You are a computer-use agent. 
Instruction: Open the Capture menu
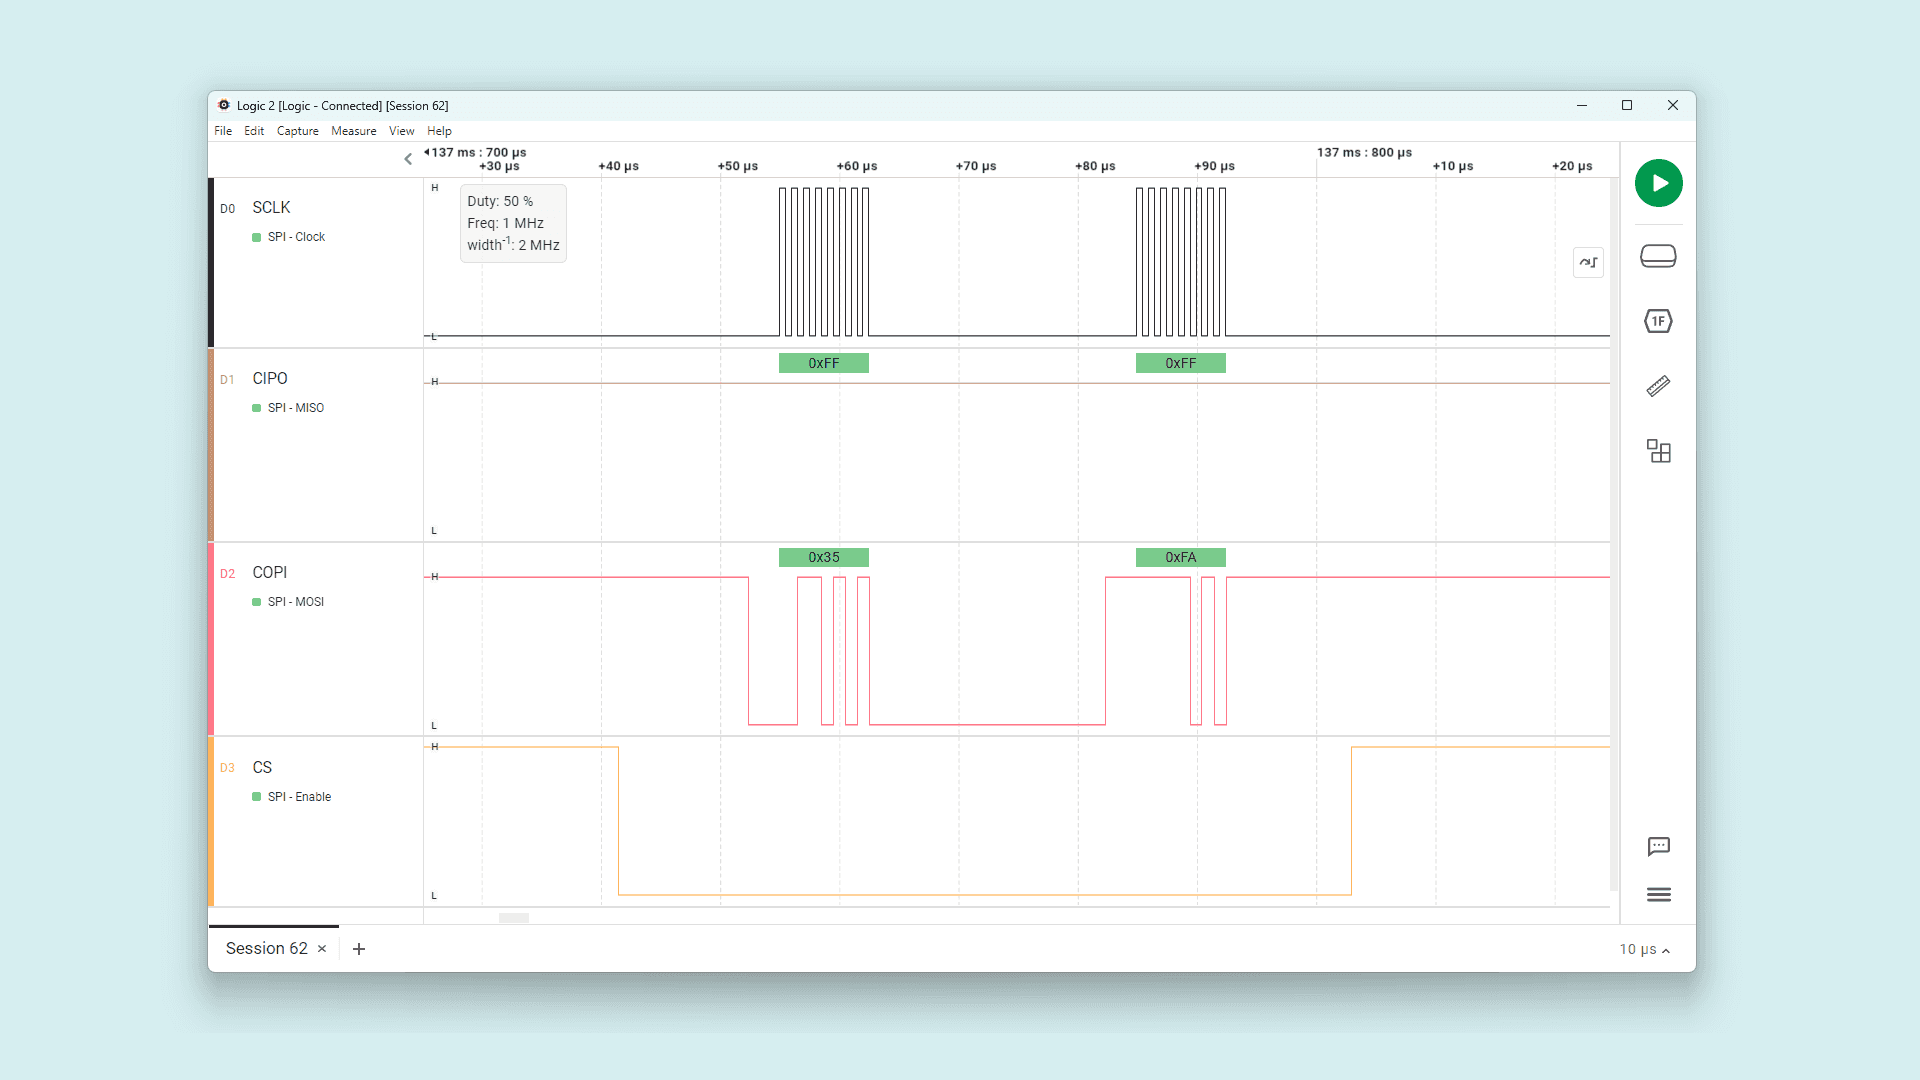(x=297, y=131)
